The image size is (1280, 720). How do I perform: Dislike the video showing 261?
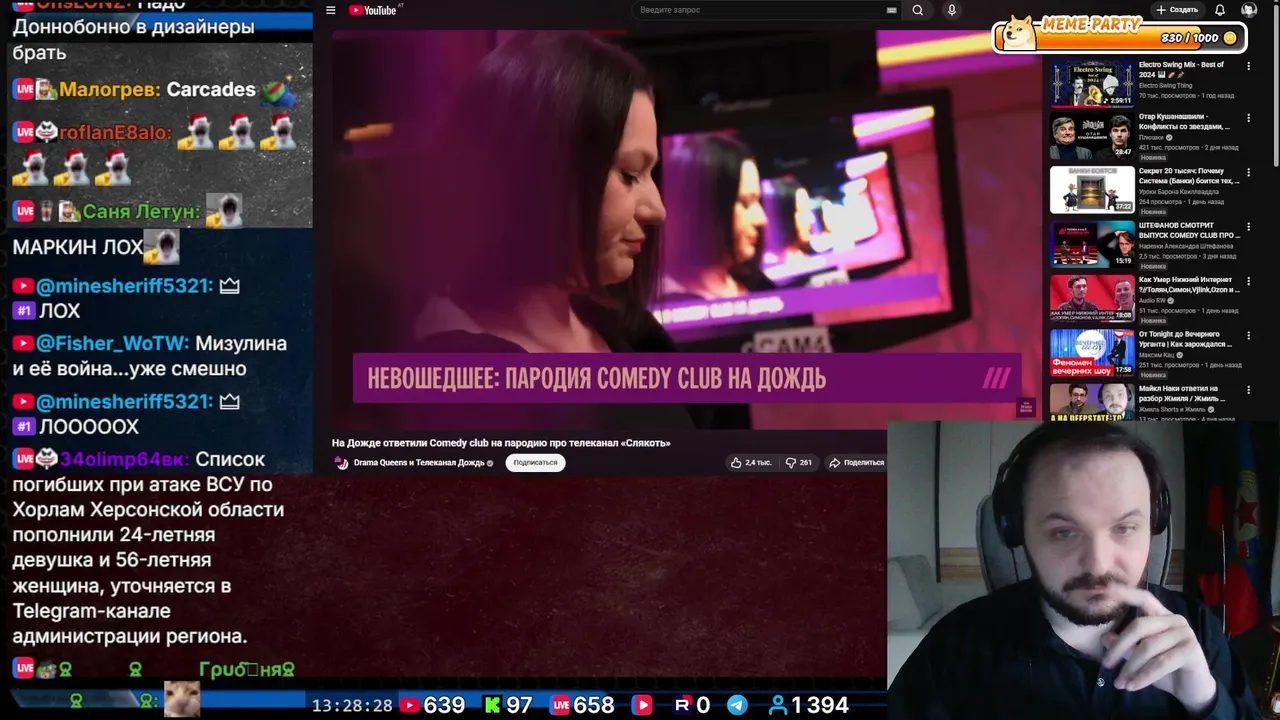pyautogui.click(x=798, y=463)
